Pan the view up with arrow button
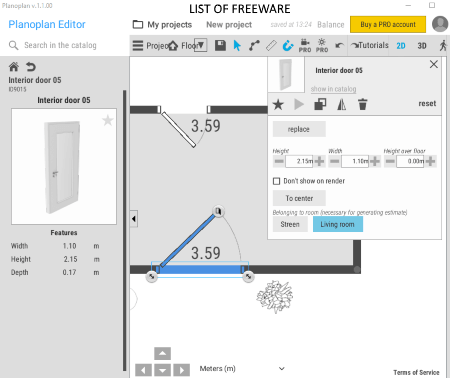The image size is (450, 378). coord(163,354)
